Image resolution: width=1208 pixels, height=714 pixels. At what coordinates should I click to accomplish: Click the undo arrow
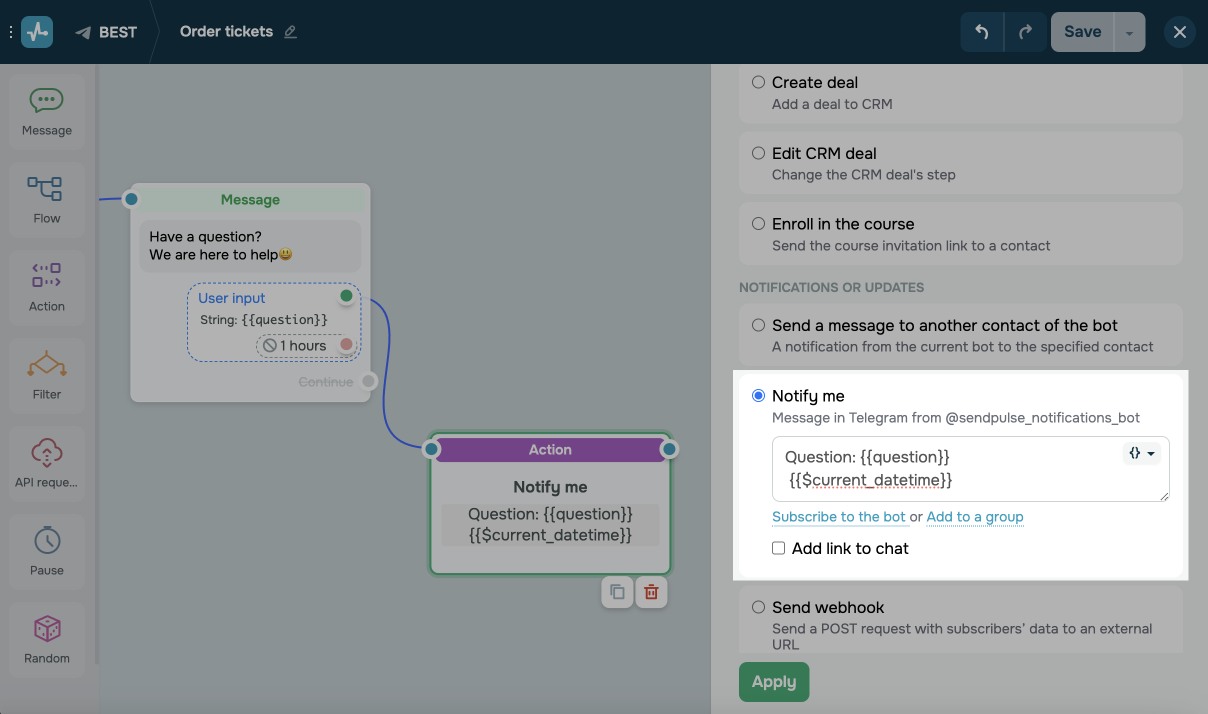point(981,31)
